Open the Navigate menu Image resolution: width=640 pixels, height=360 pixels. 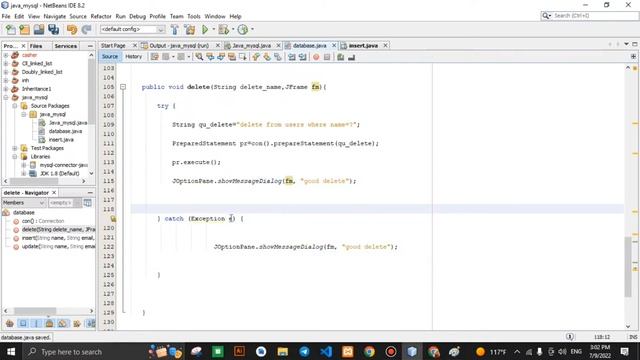55,16
